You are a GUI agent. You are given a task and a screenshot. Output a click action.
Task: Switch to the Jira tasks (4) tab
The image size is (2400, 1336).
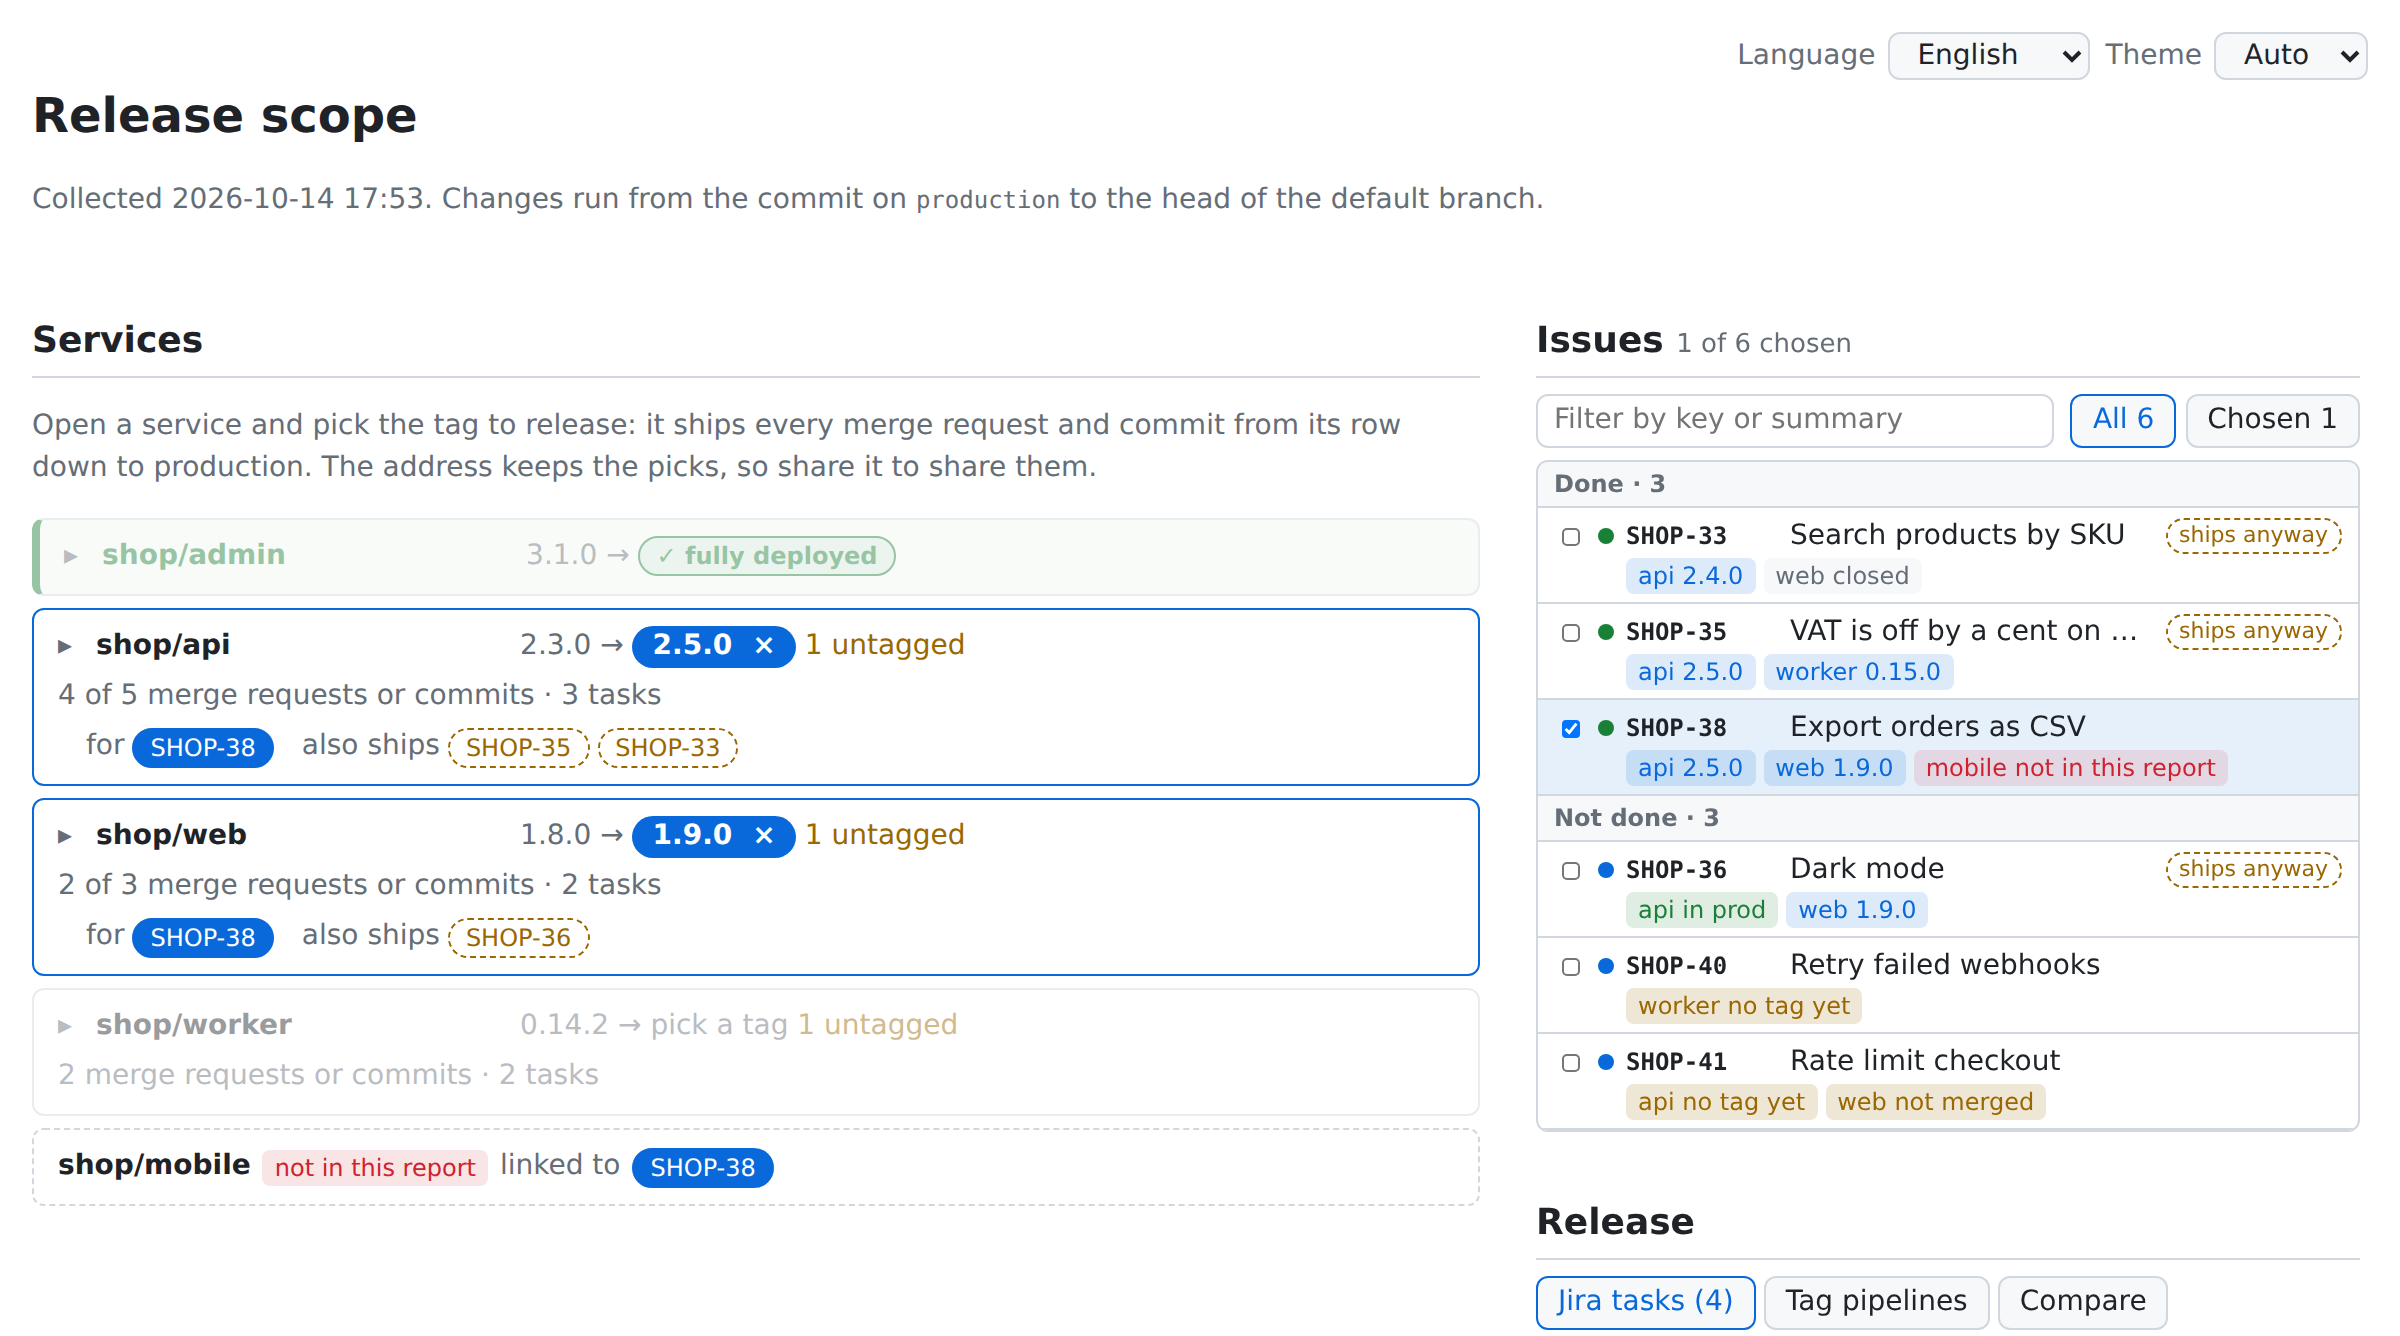pyautogui.click(x=1645, y=1302)
